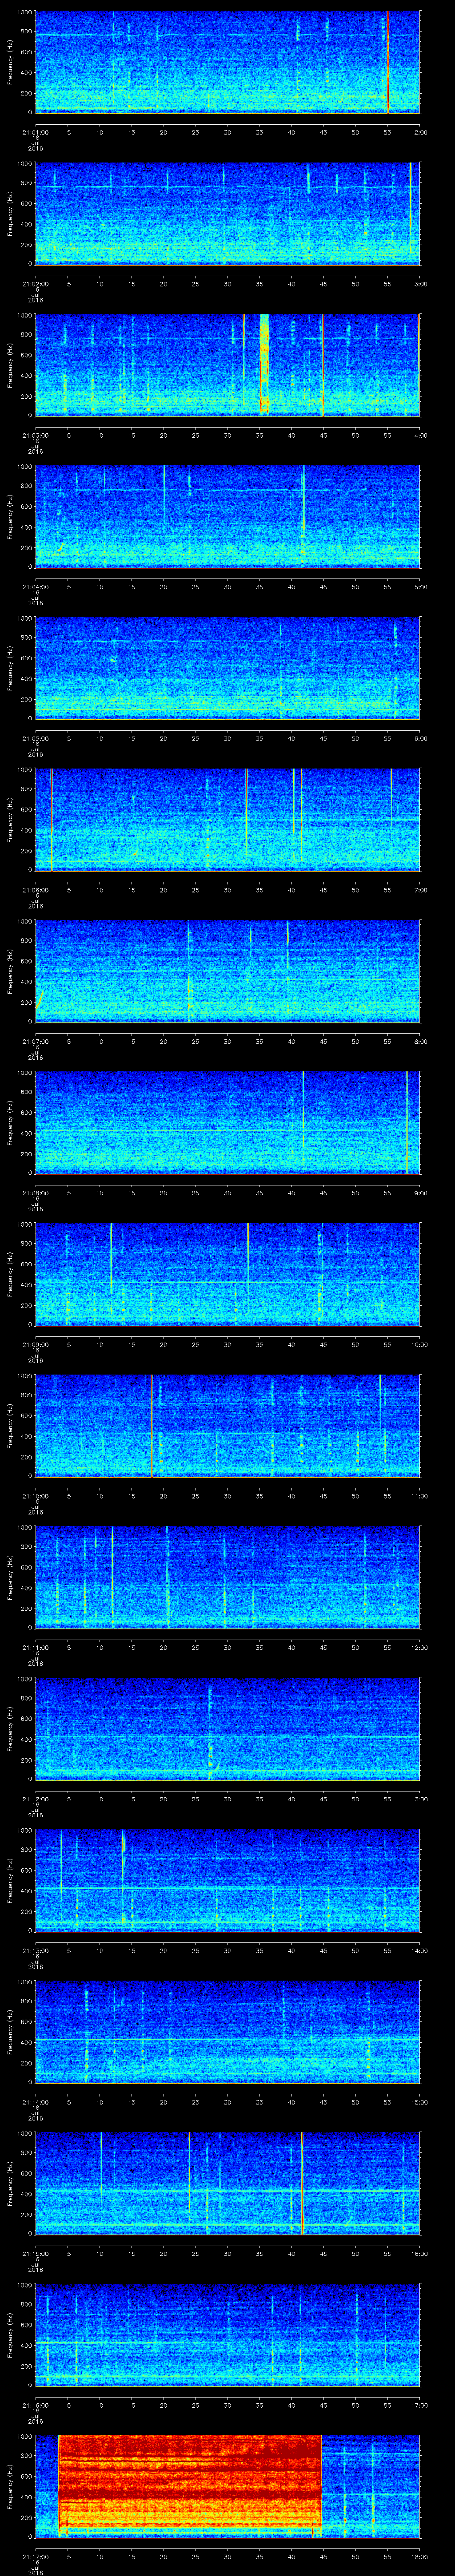
Task: Click the 13:00 end time label
Action: point(419,1799)
